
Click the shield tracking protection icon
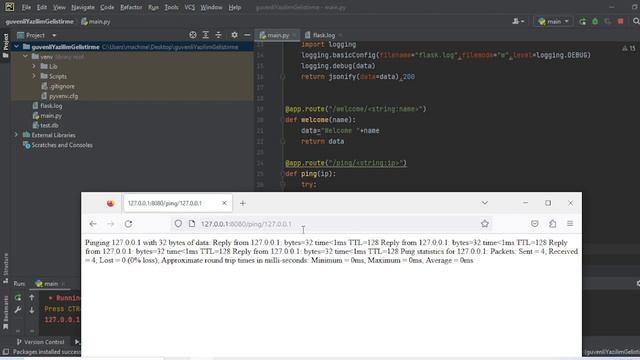click(178, 224)
